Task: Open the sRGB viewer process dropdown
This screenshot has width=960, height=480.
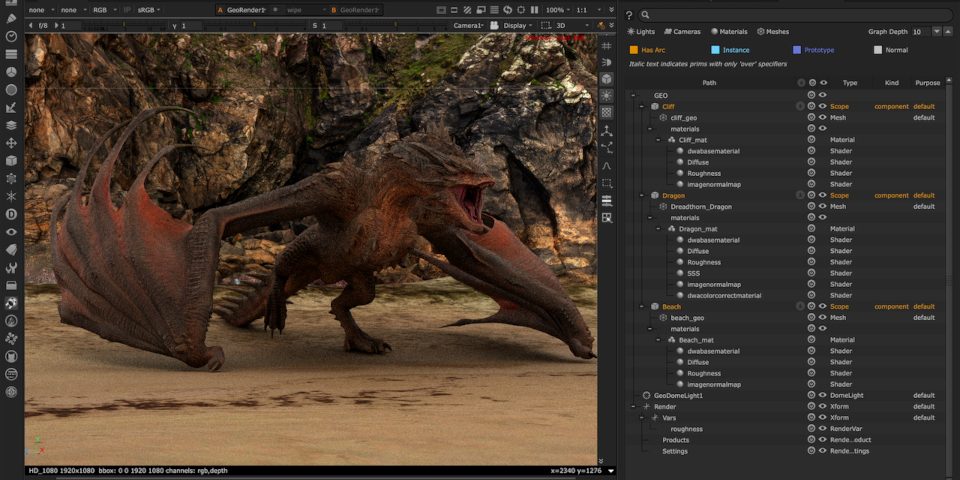Action: tap(149, 10)
